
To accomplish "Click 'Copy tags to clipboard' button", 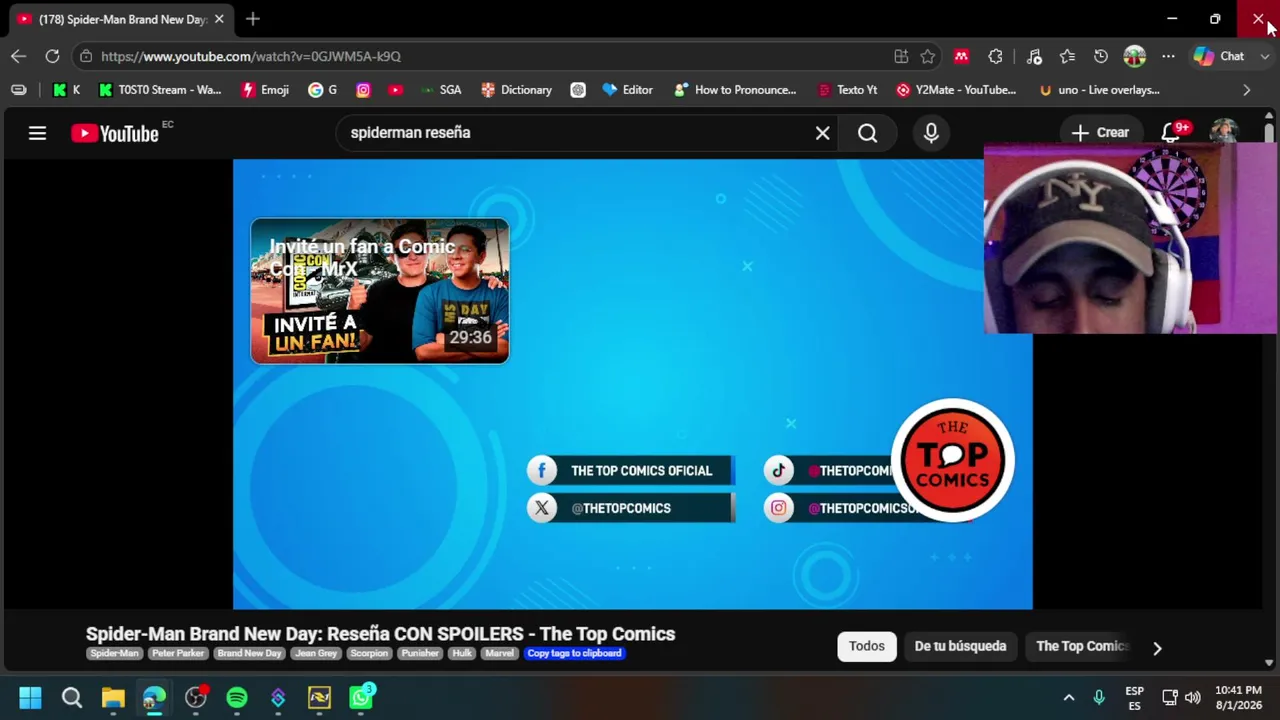I will [x=574, y=653].
